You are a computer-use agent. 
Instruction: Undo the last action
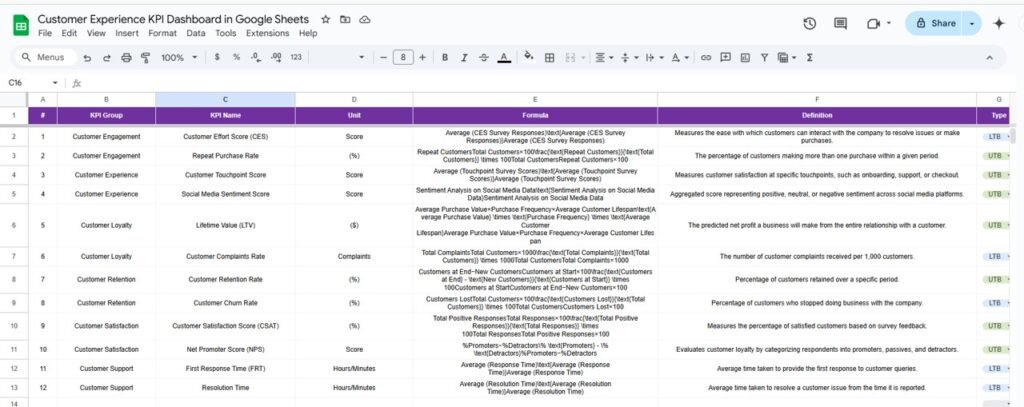pyautogui.click(x=87, y=57)
